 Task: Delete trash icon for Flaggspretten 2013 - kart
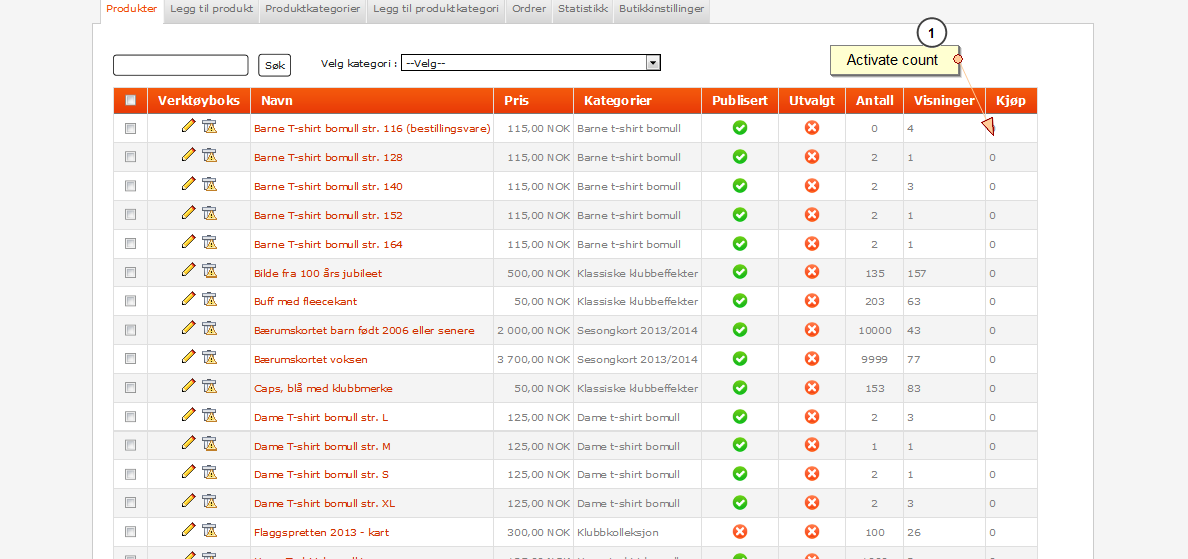tap(210, 529)
